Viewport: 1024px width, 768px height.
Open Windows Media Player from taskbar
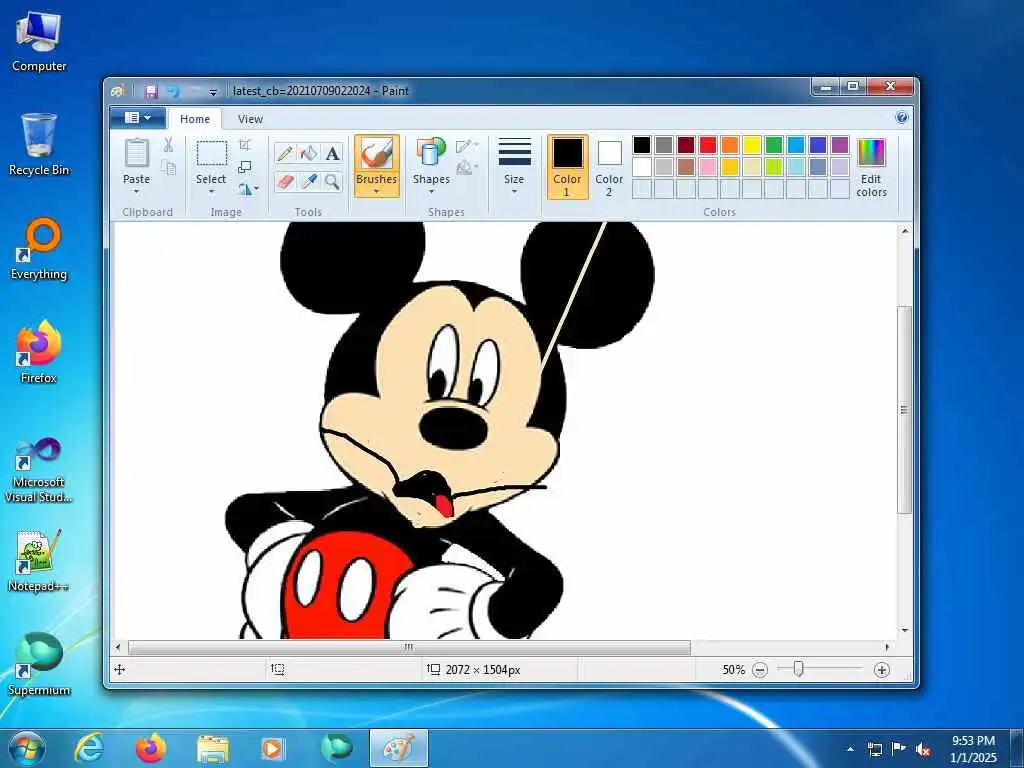[272, 748]
